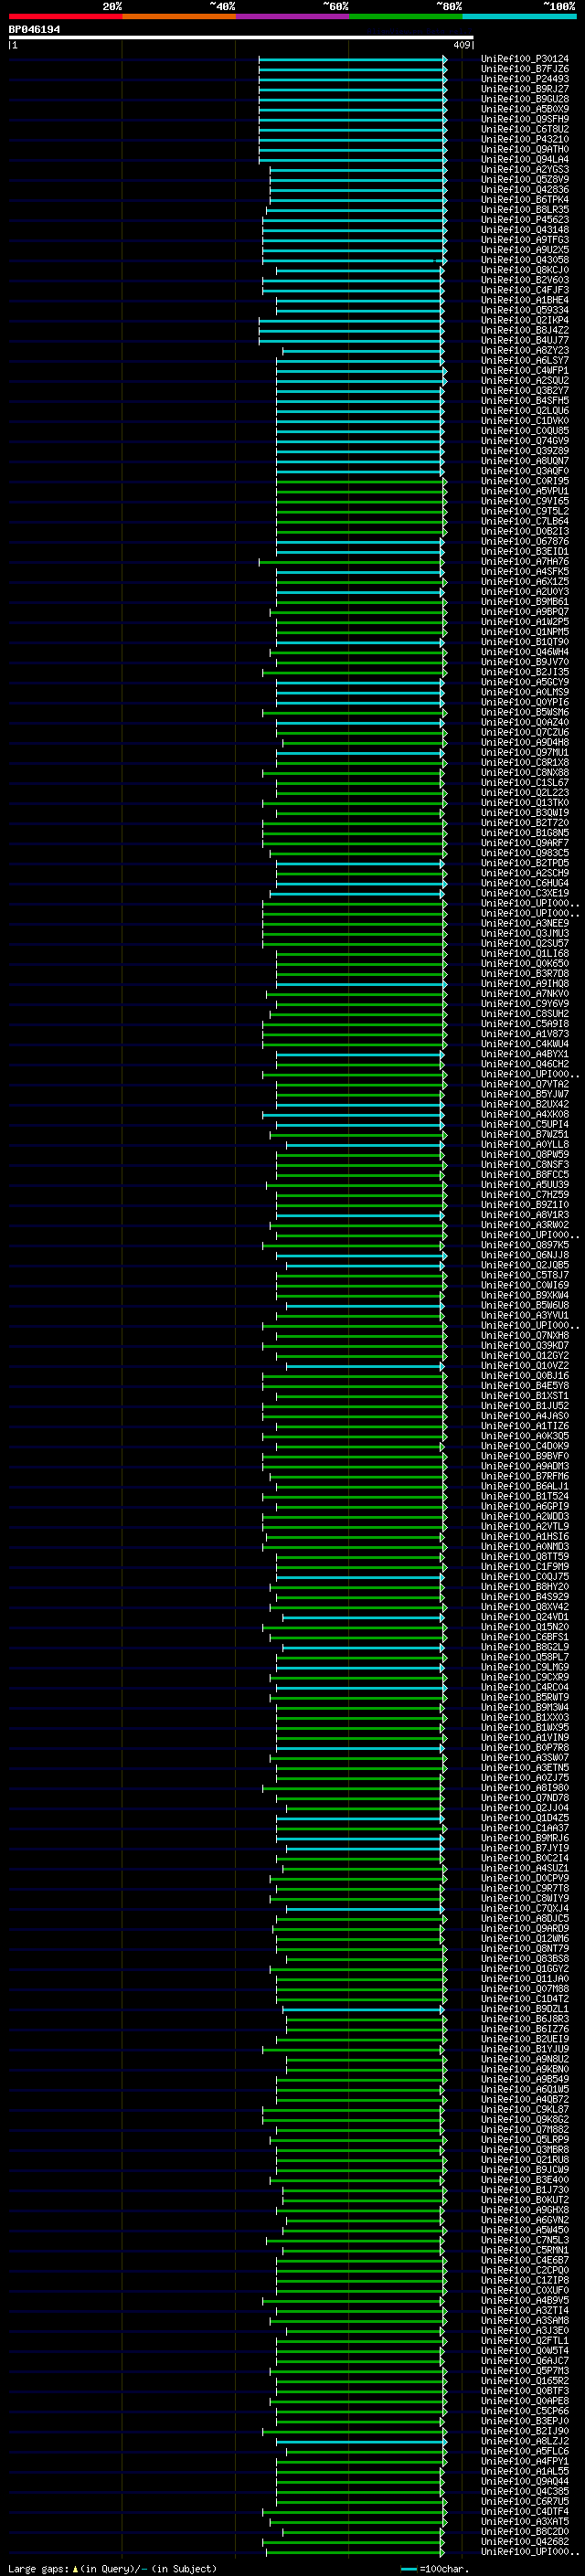The image size is (585, 2576).
Task: Select hit label UniRef100_C7LB64
Action: pos(524,521)
